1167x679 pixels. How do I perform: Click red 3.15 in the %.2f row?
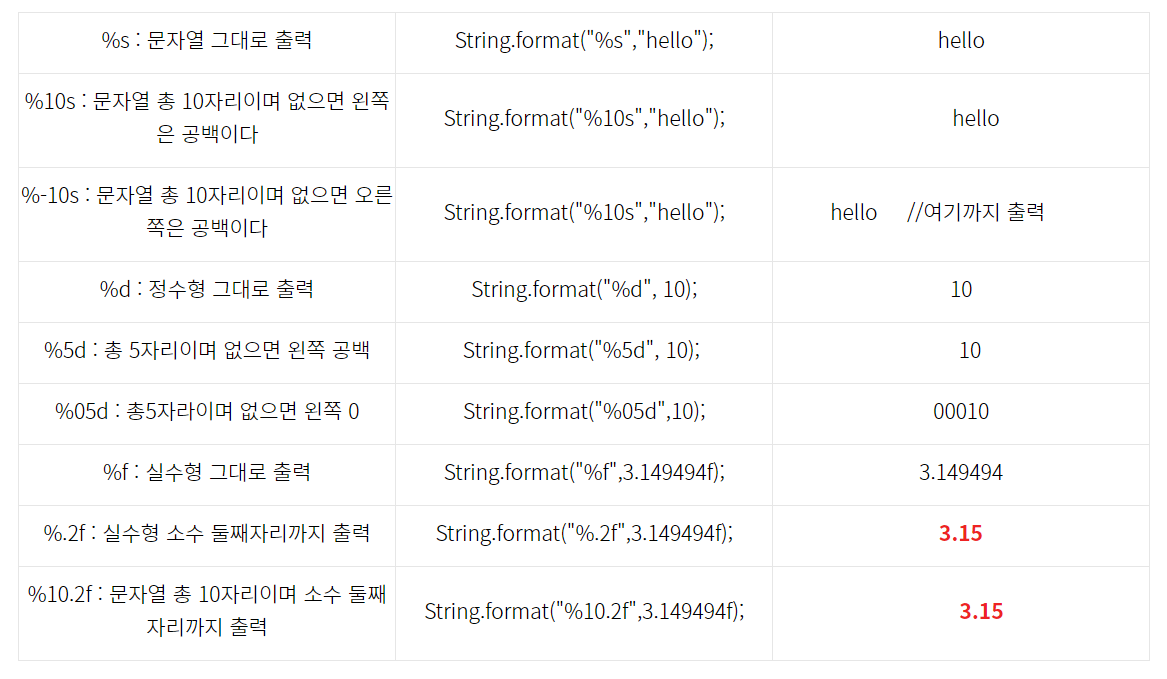point(961,533)
